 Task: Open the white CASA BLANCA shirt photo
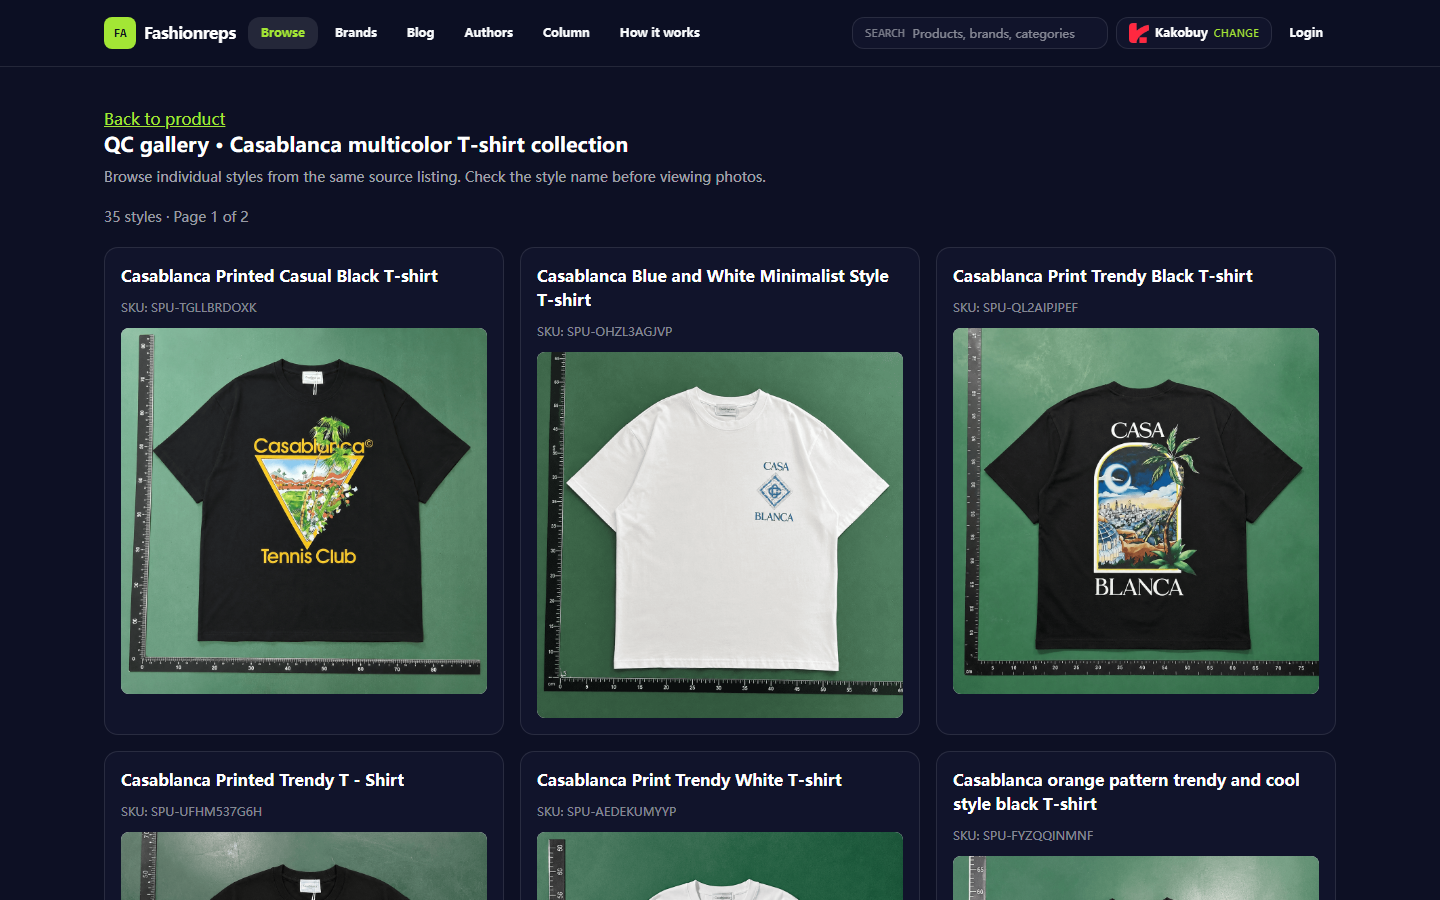(x=720, y=535)
